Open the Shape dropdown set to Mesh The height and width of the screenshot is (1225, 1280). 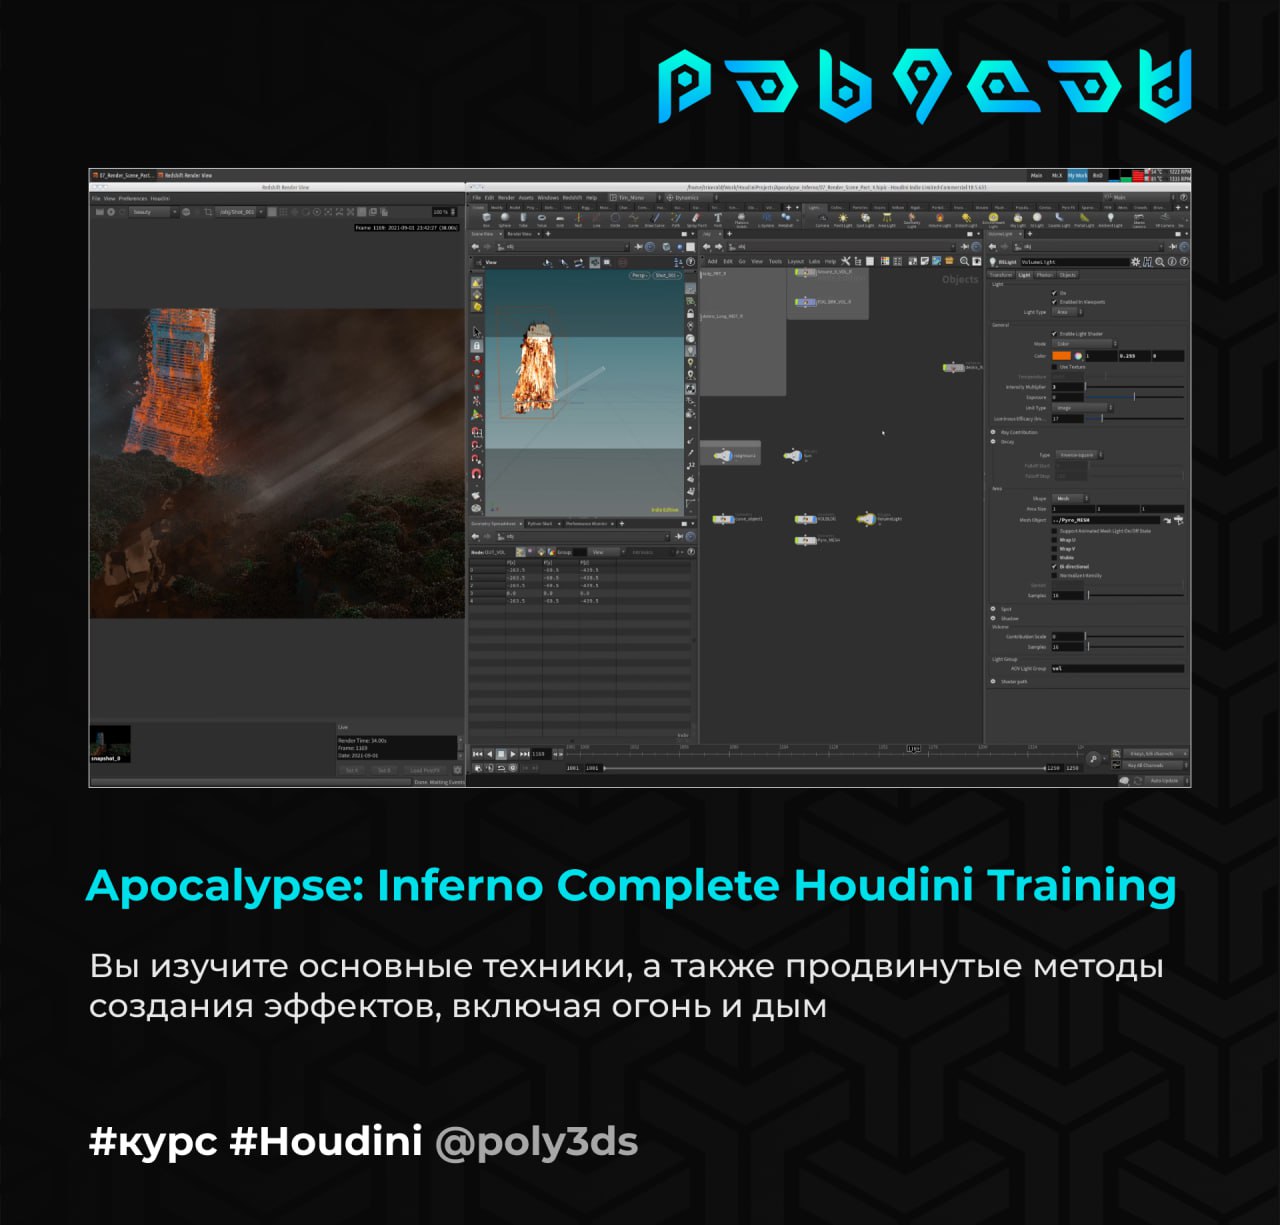pyautogui.click(x=1070, y=498)
